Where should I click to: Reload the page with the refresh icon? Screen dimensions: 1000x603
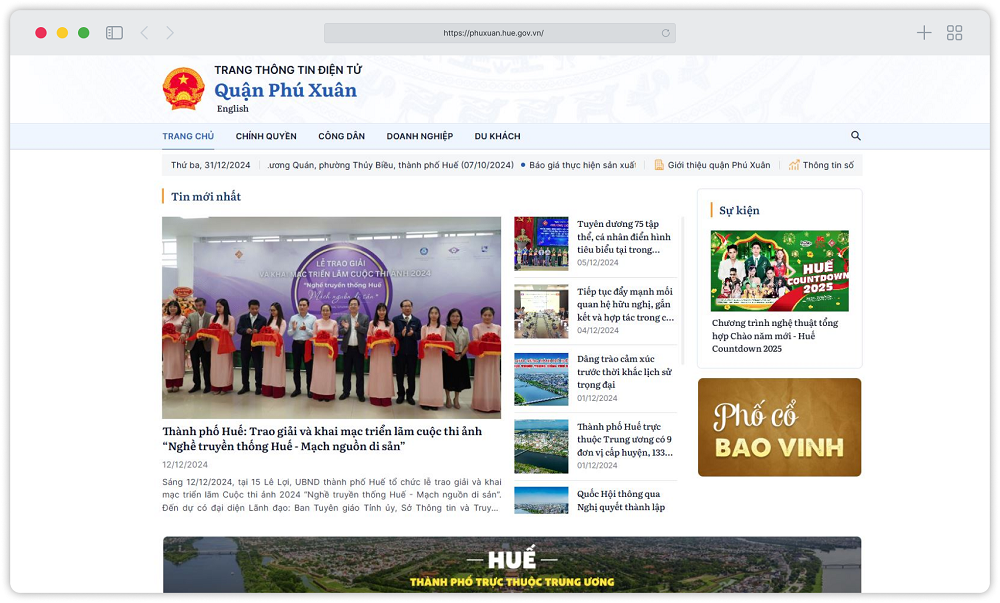(x=665, y=33)
